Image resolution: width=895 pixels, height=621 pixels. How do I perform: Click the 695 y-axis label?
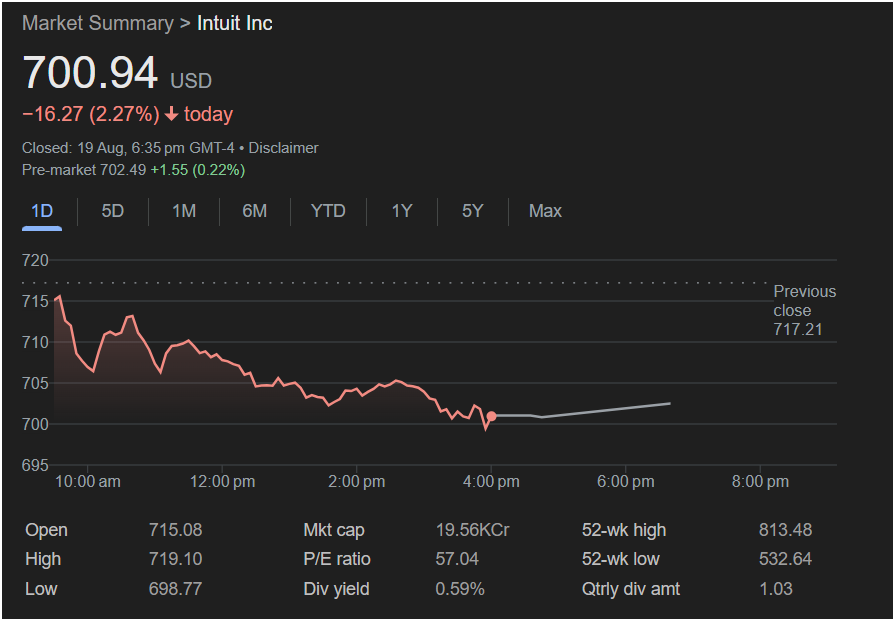35,465
